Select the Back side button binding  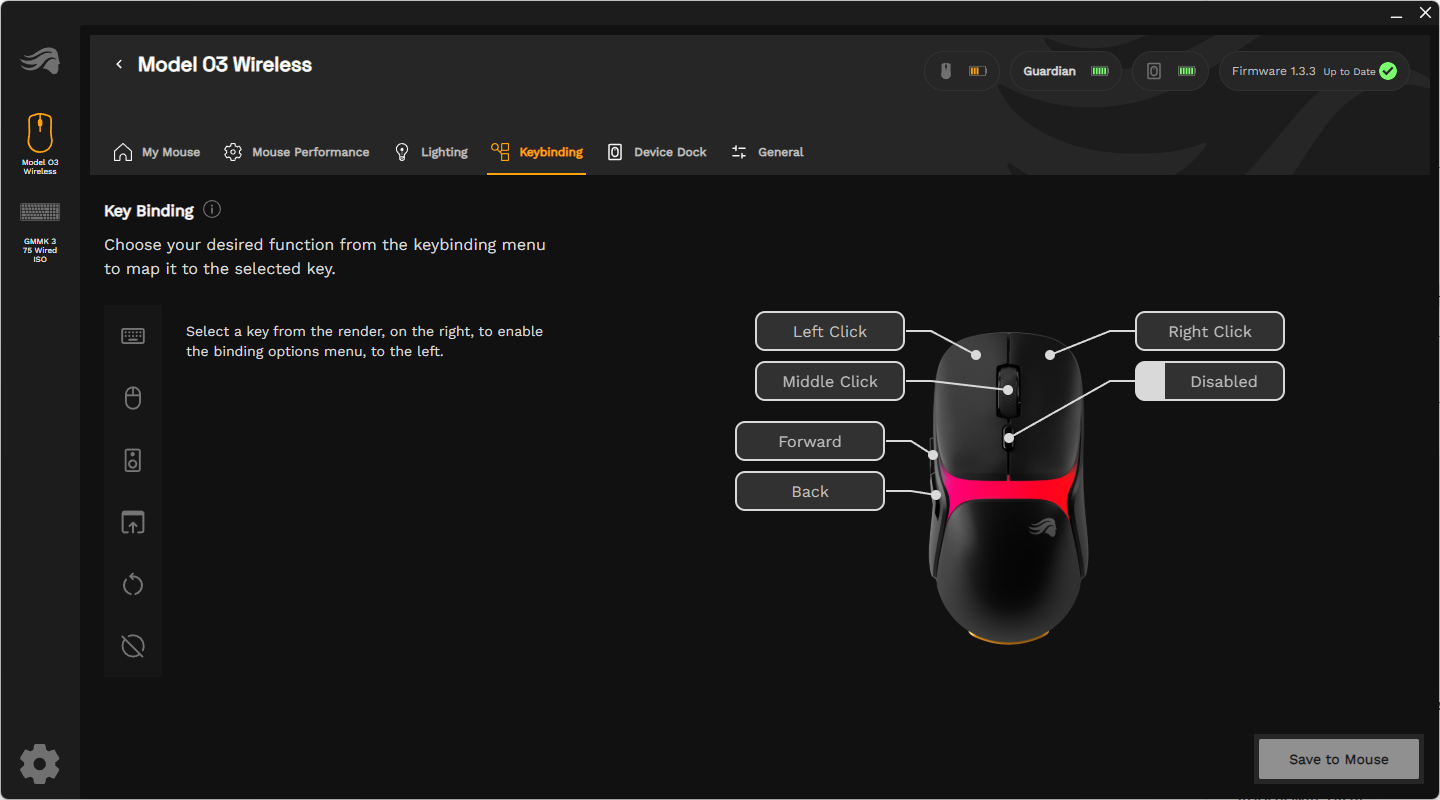(x=810, y=491)
